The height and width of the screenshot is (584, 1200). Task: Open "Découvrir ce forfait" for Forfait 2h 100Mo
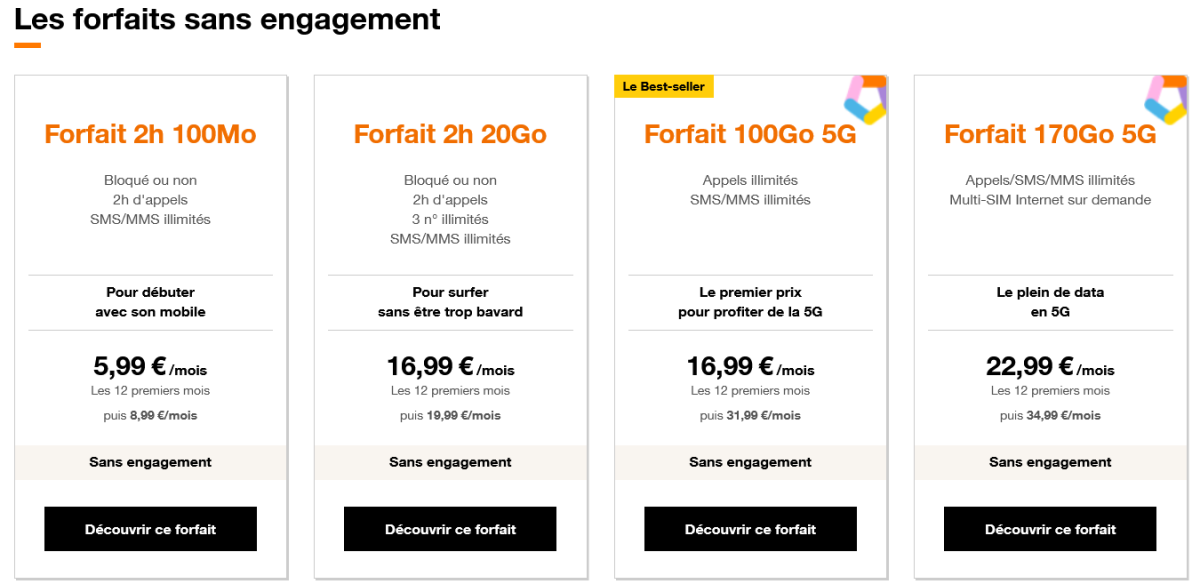point(150,529)
